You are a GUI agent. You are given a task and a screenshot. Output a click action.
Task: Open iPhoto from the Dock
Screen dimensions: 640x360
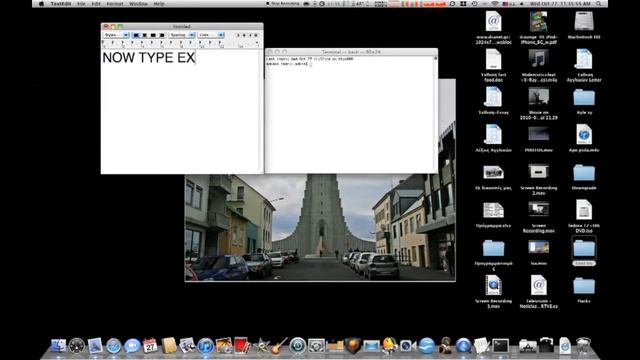coord(224,346)
